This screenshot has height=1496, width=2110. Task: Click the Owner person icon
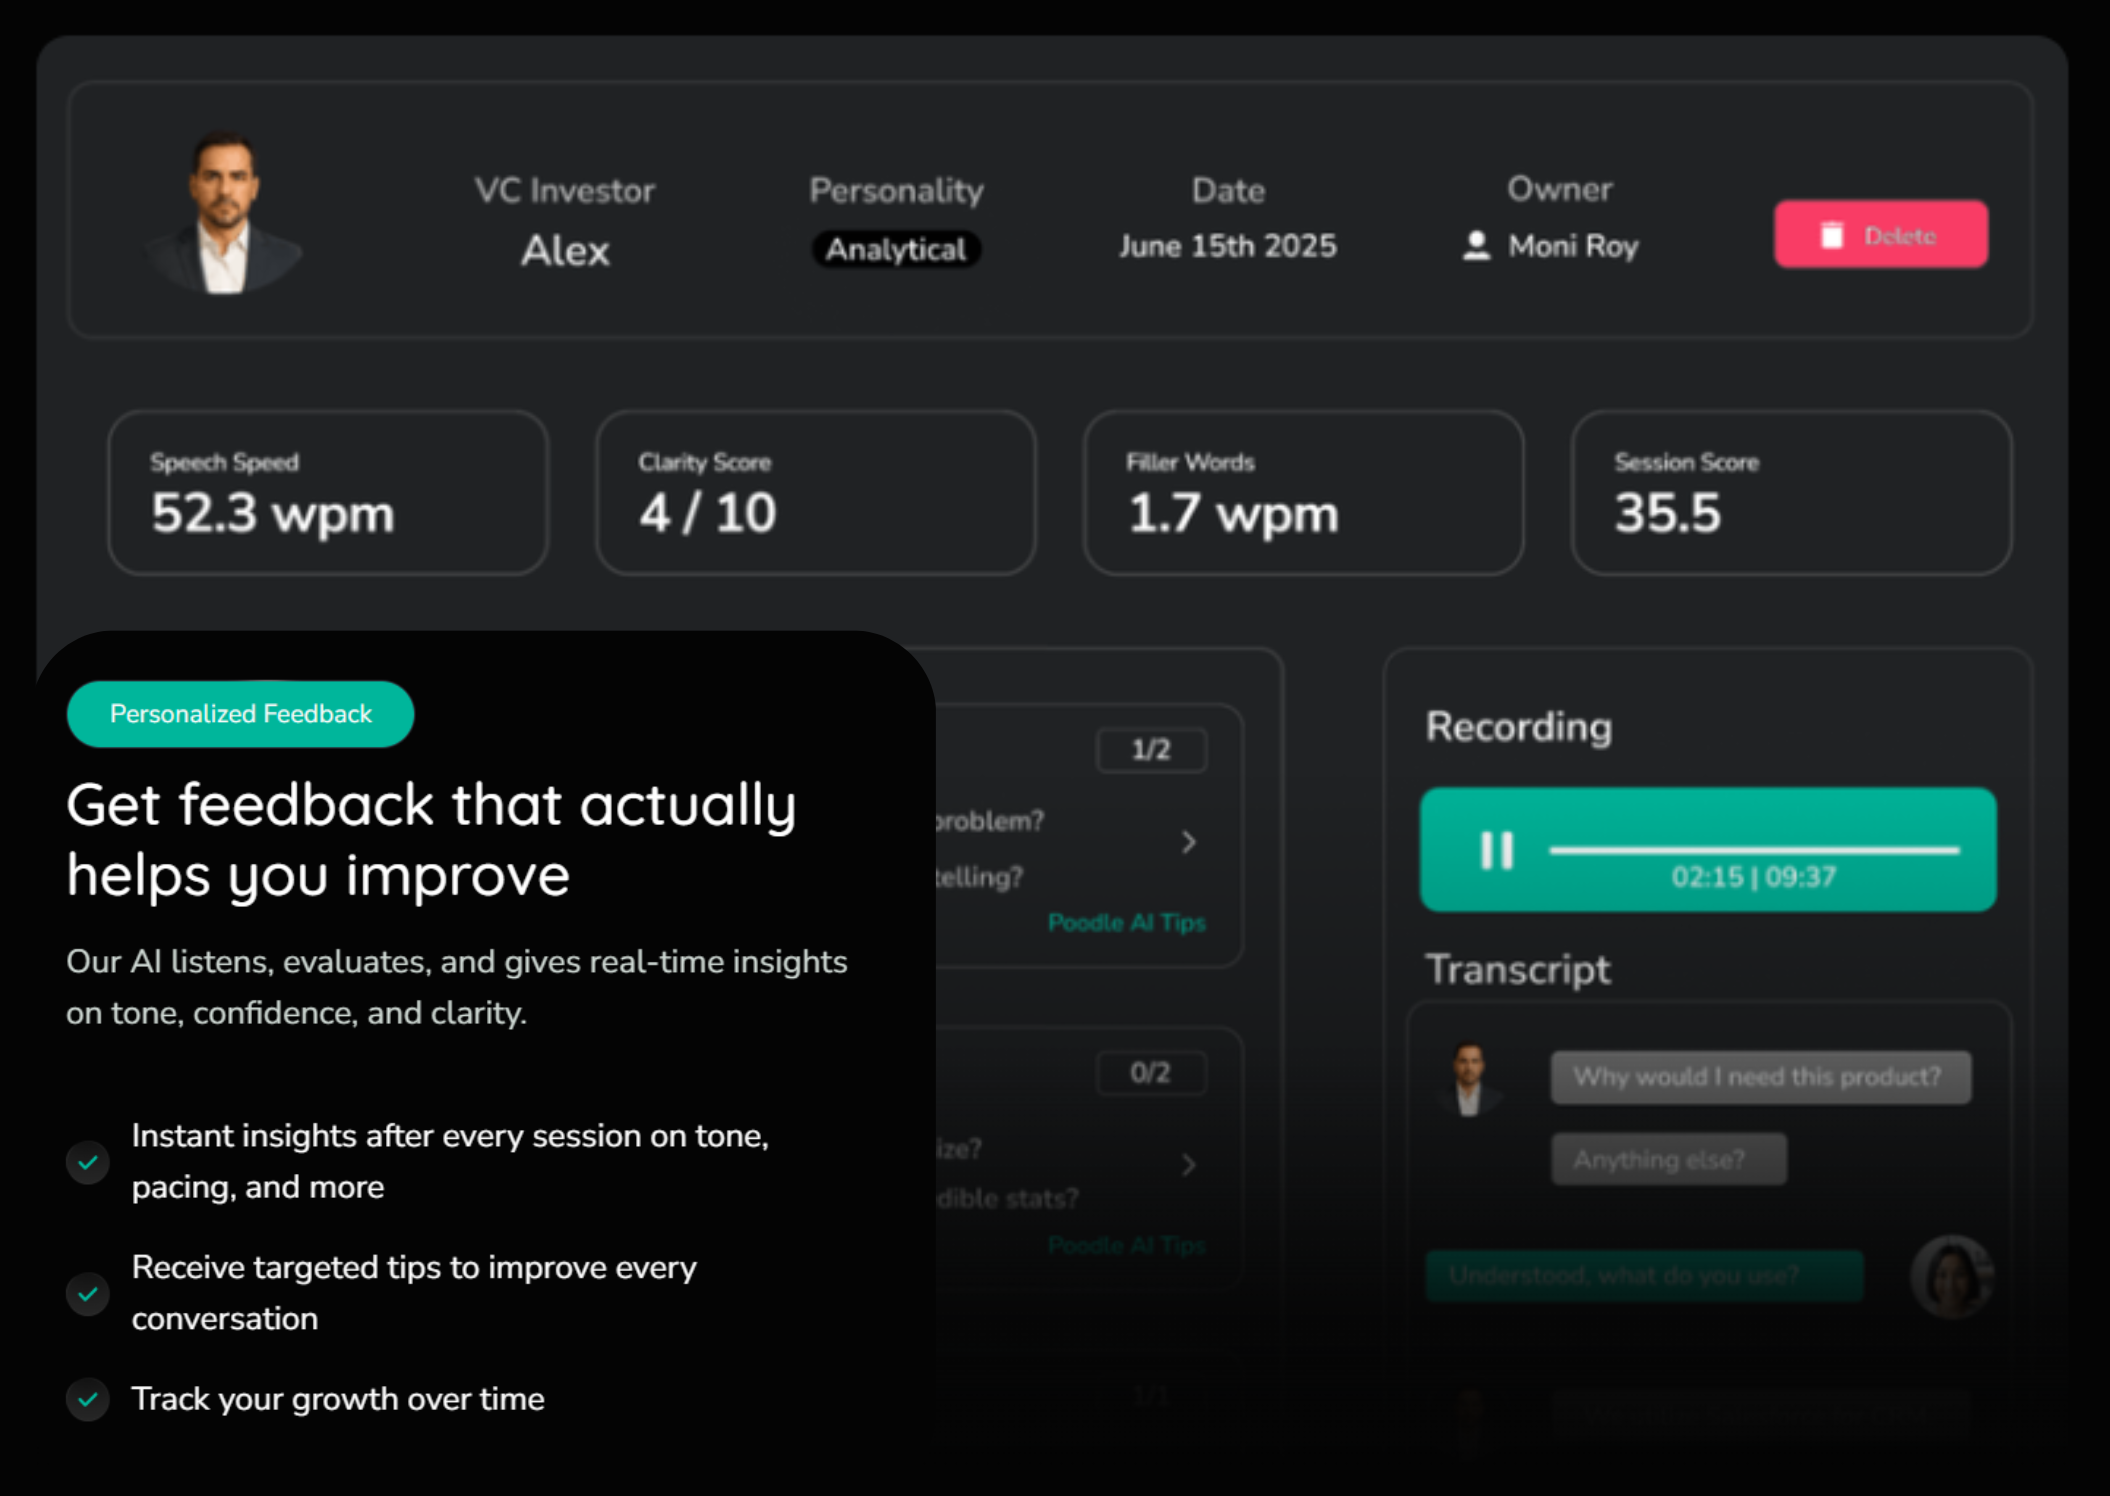[x=1476, y=245]
